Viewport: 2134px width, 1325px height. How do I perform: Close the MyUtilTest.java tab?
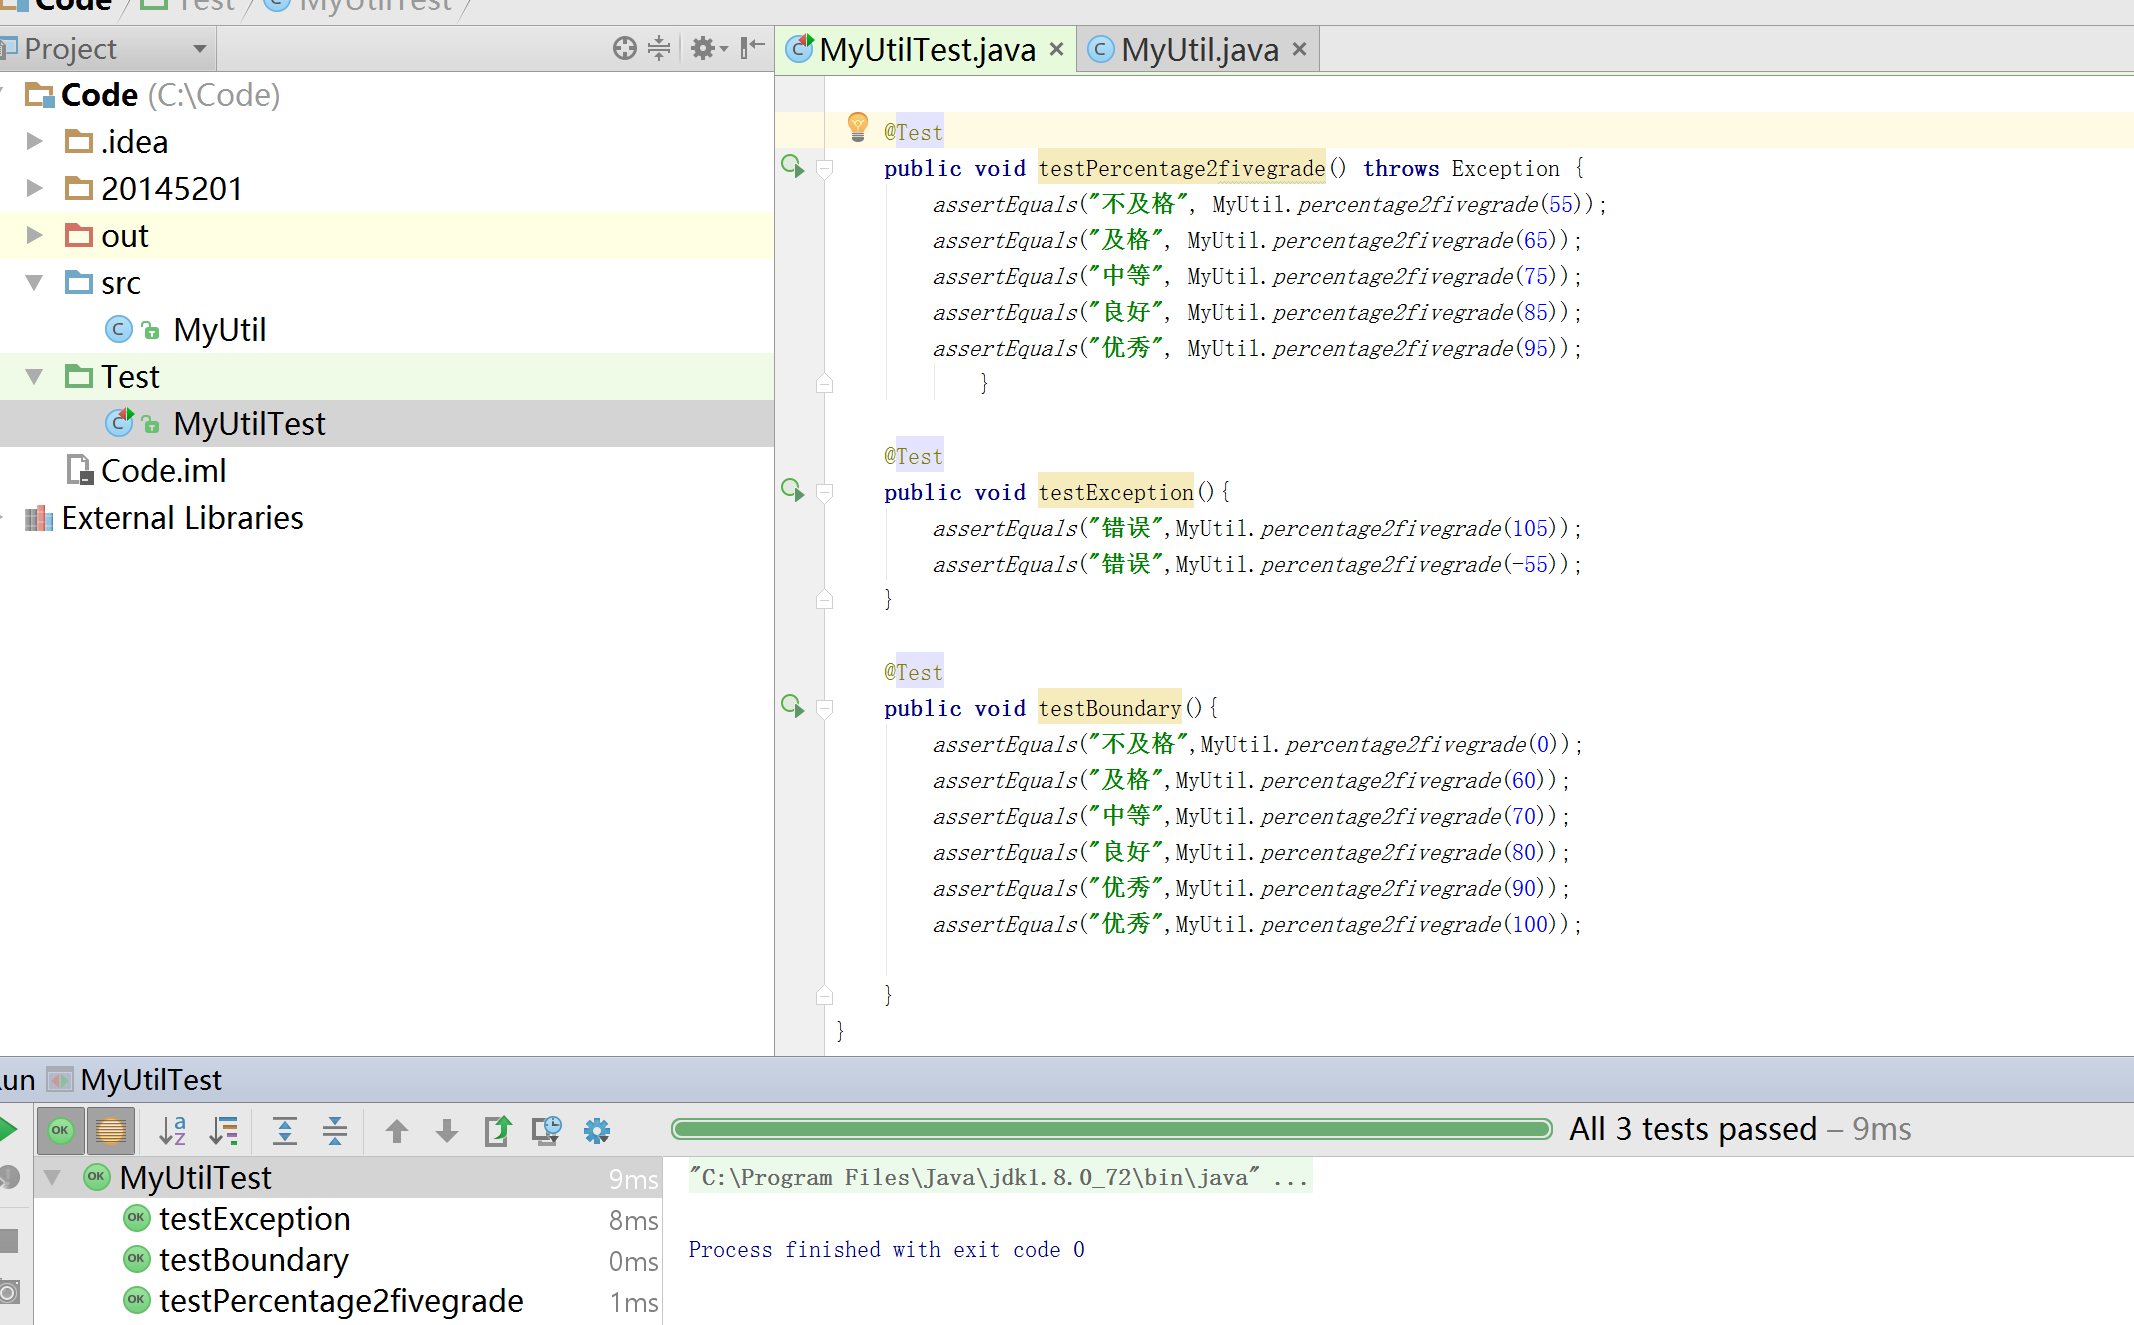click(1056, 49)
